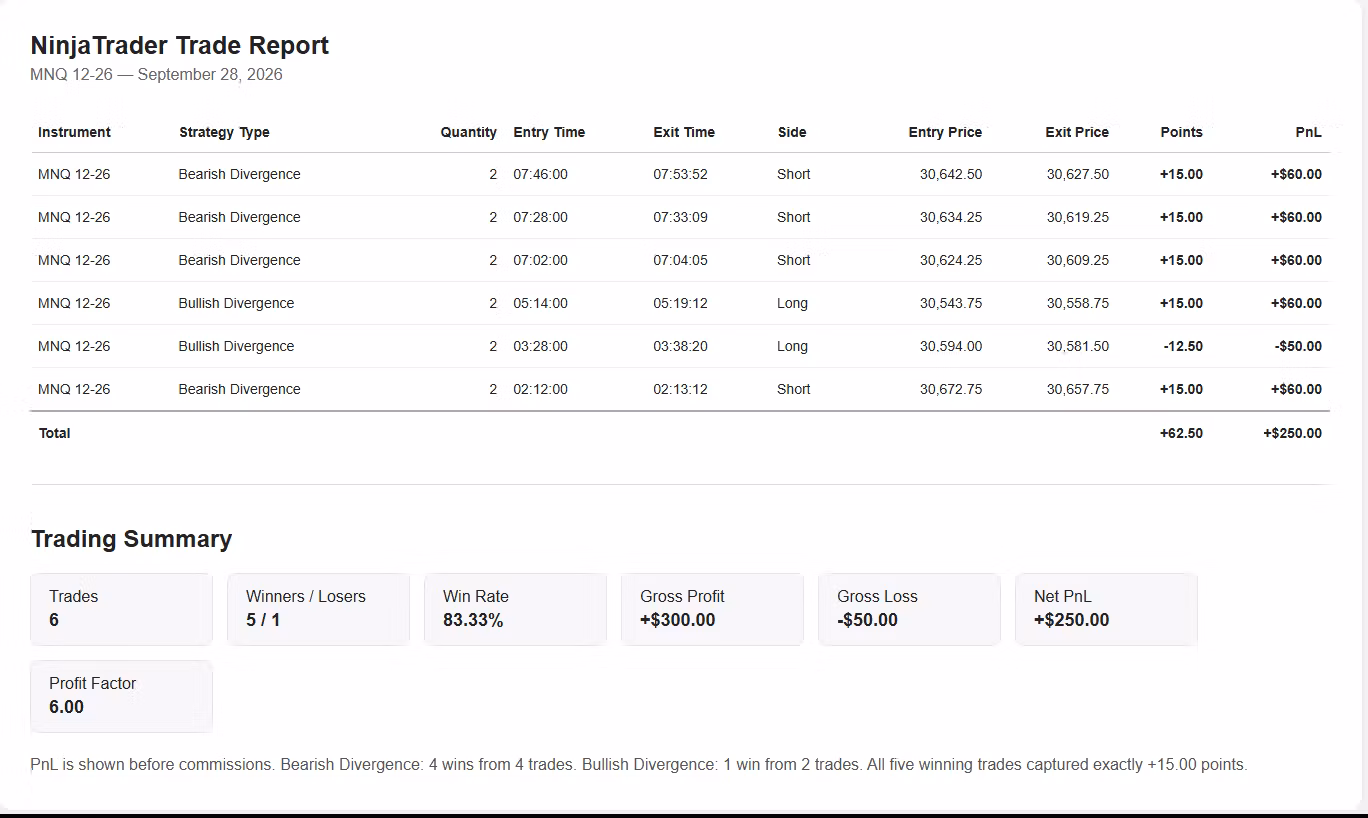Click exit price 30,627.50
The image size is (1368, 818).
coord(1078,174)
